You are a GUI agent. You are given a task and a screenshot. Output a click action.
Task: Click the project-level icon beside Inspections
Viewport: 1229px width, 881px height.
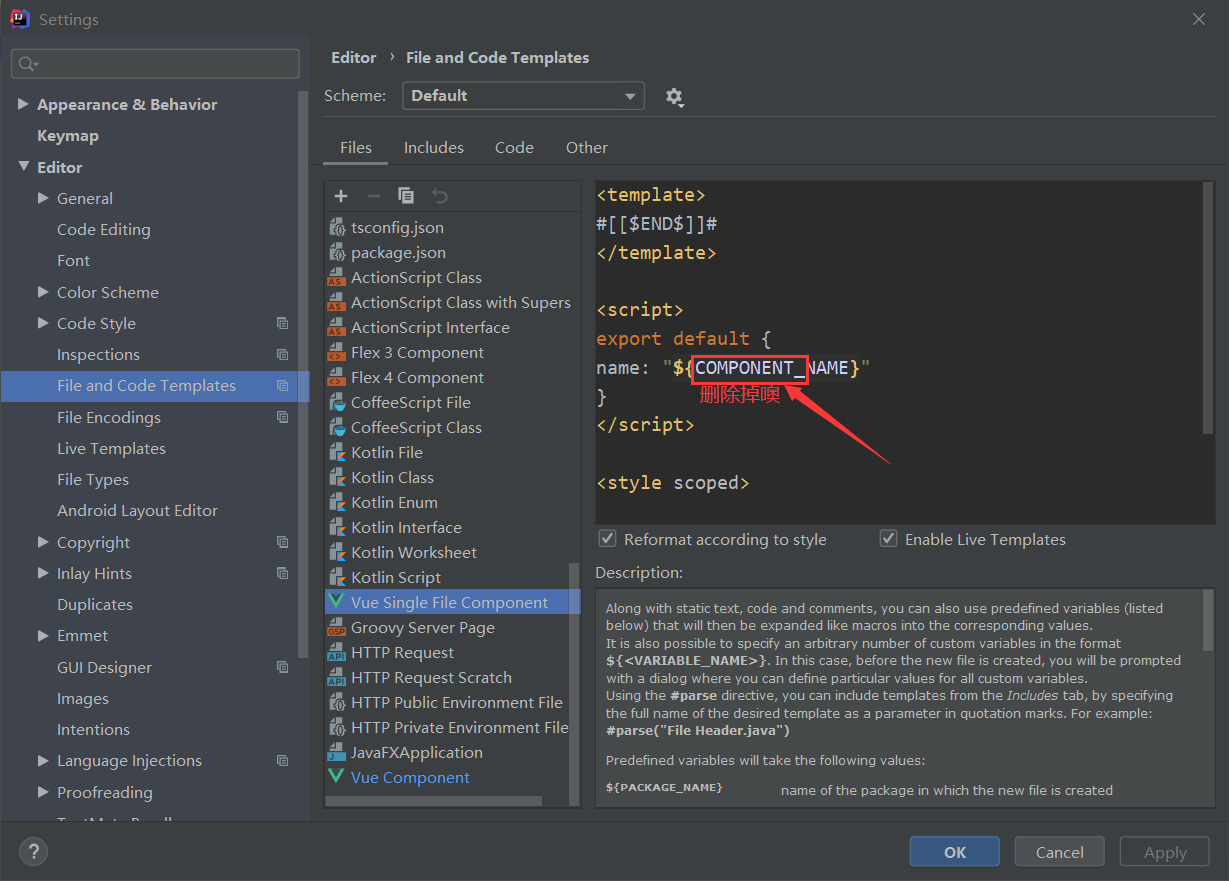[x=283, y=354]
